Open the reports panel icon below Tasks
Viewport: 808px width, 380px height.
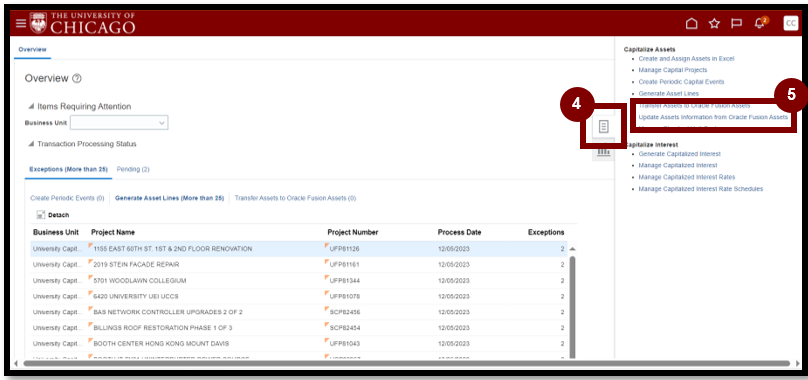pos(603,152)
